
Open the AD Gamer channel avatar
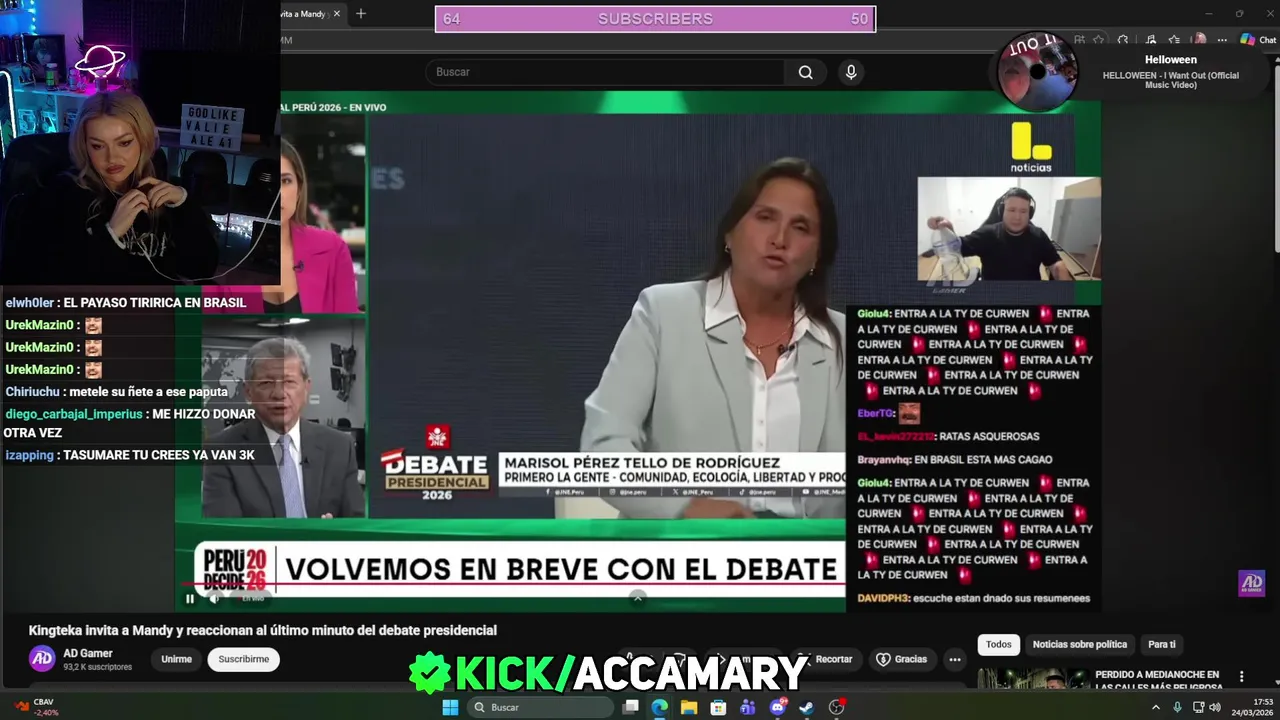pyautogui.click(x=42, y=658)
